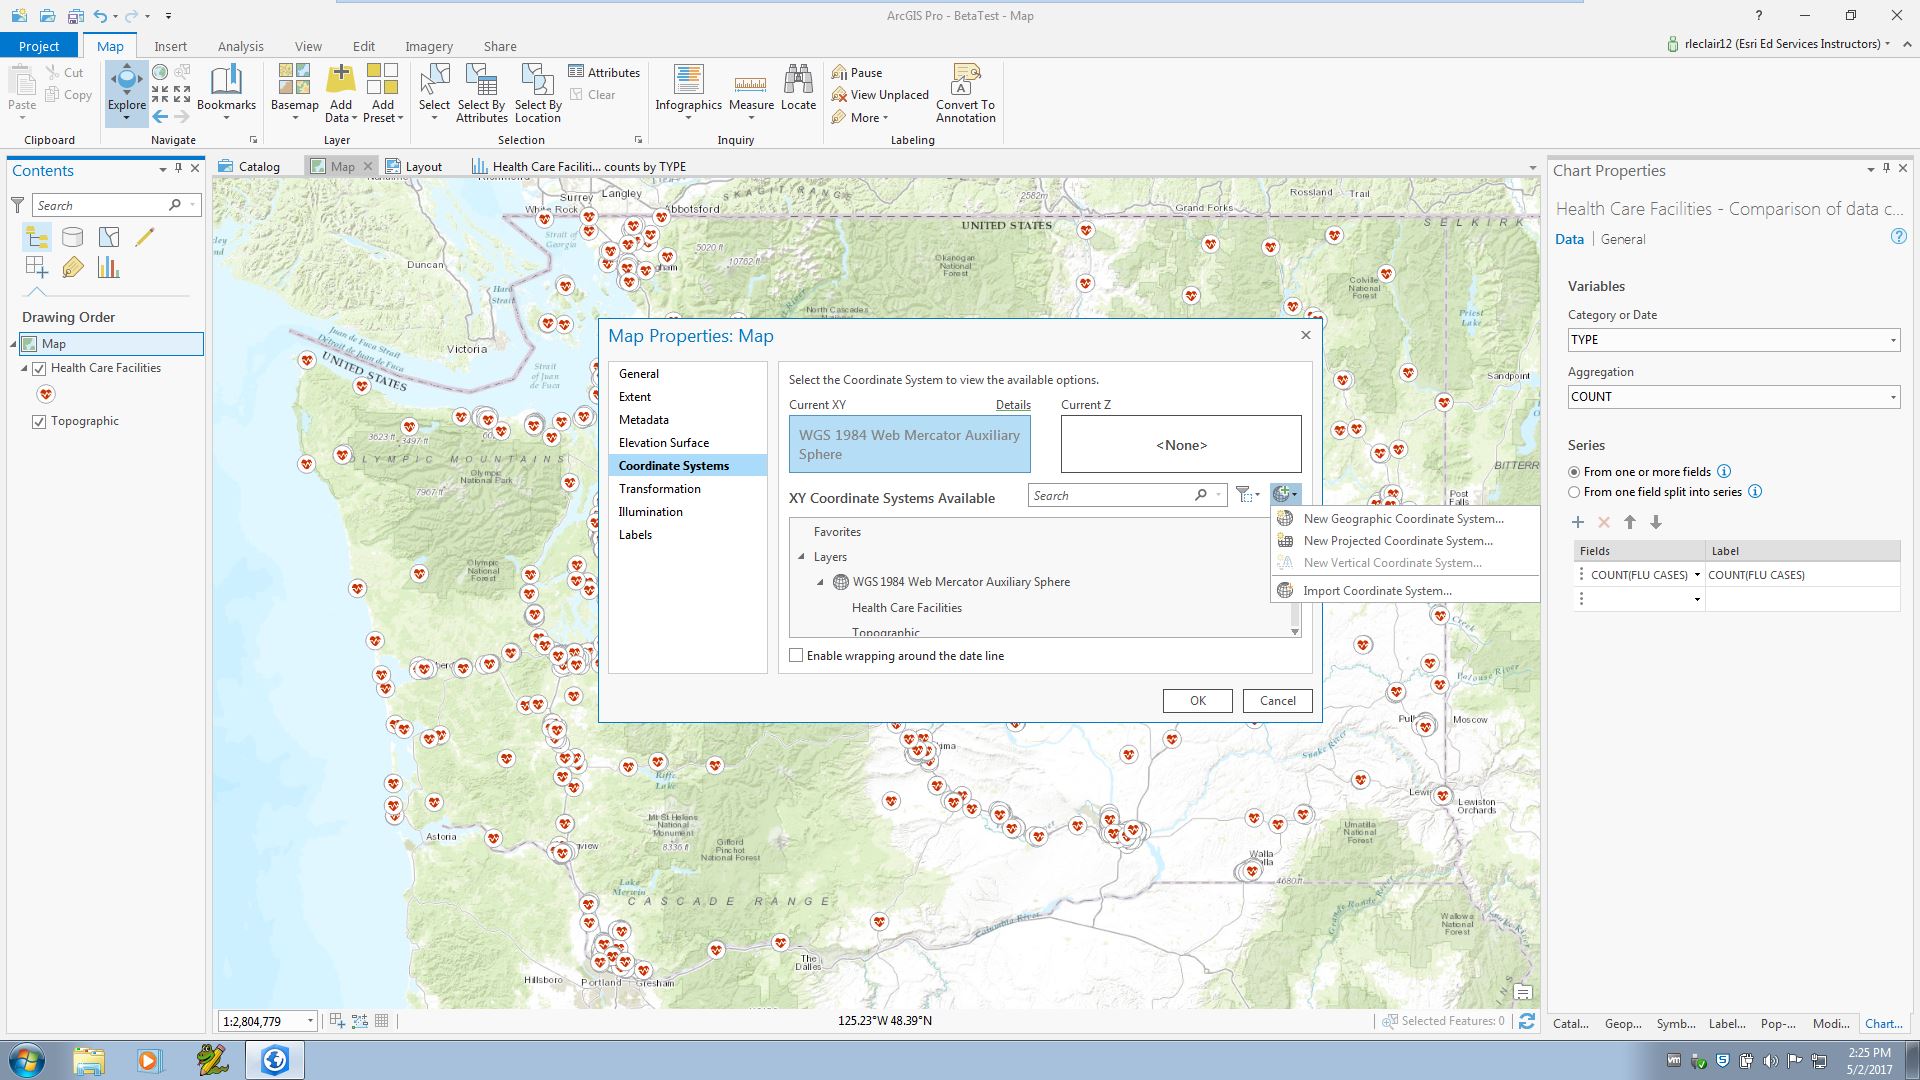
Task: Open the Measure tool
Action: 751,84
